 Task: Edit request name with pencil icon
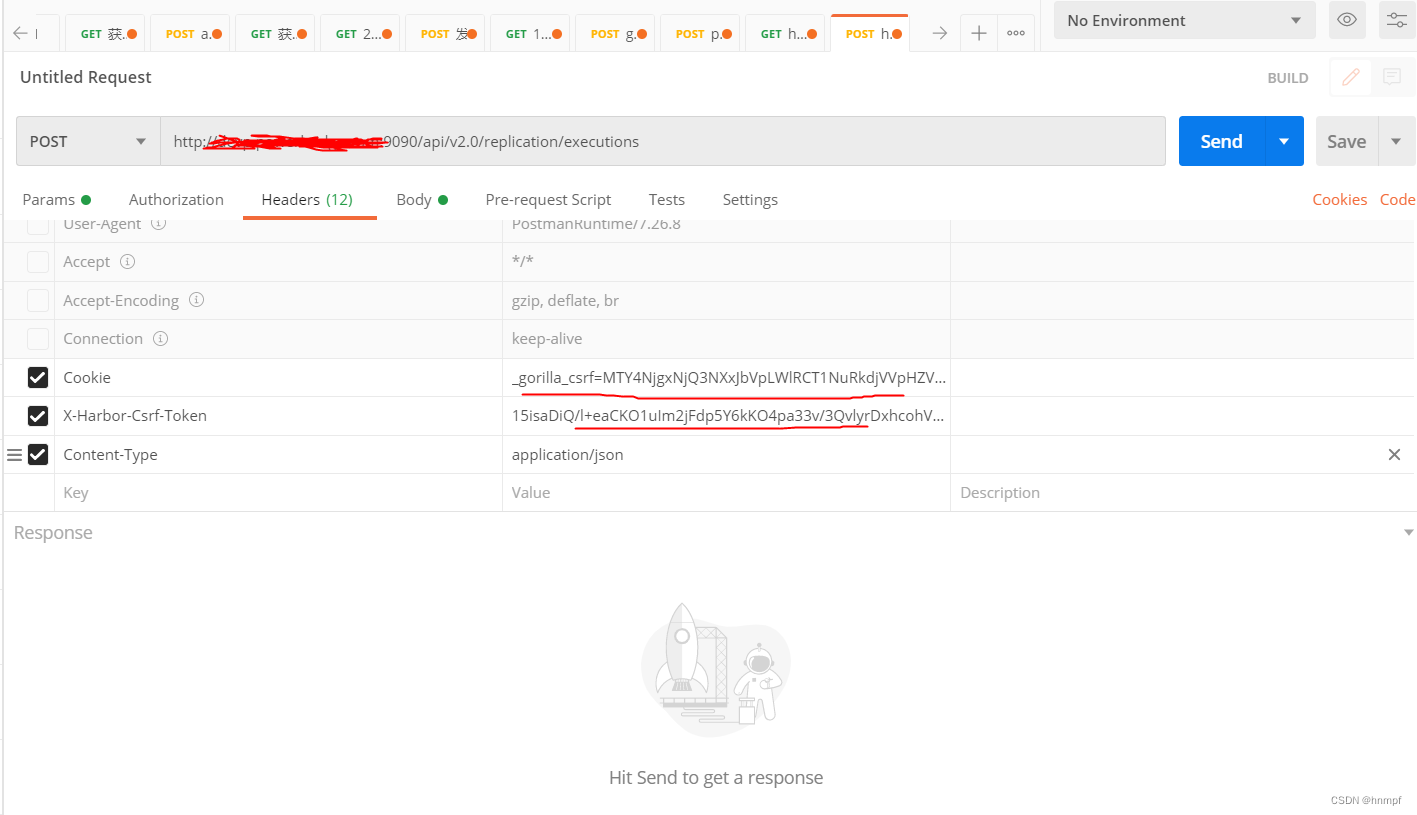(x=1352, y=77)
